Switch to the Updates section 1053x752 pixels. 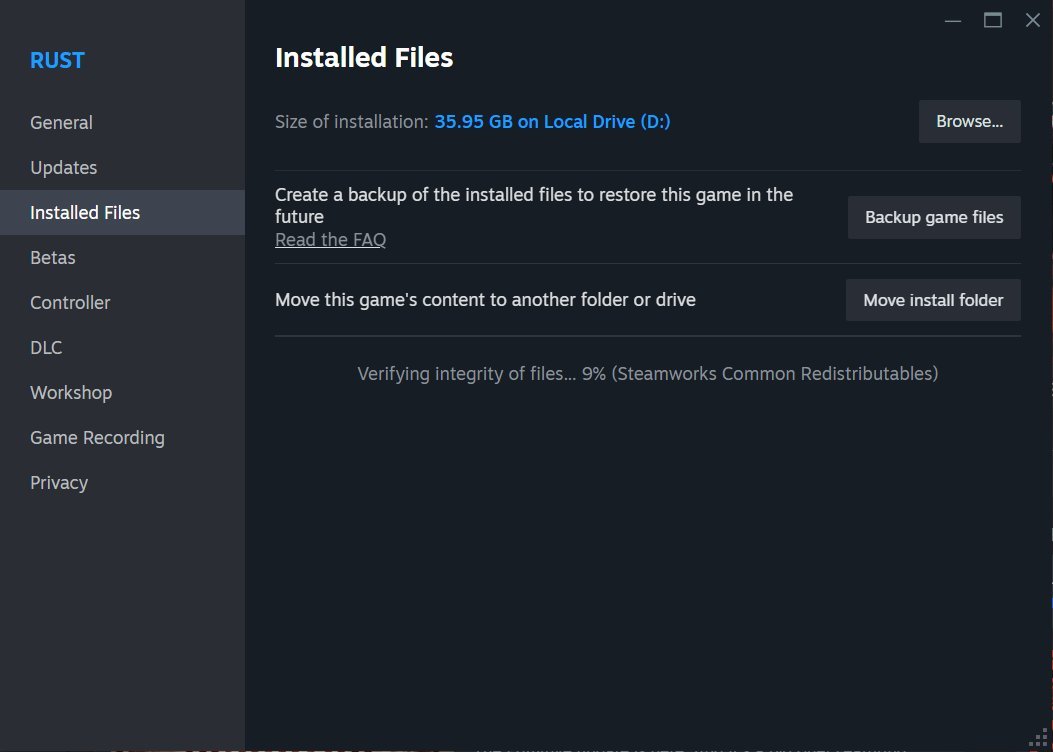[x=63, y=167]
